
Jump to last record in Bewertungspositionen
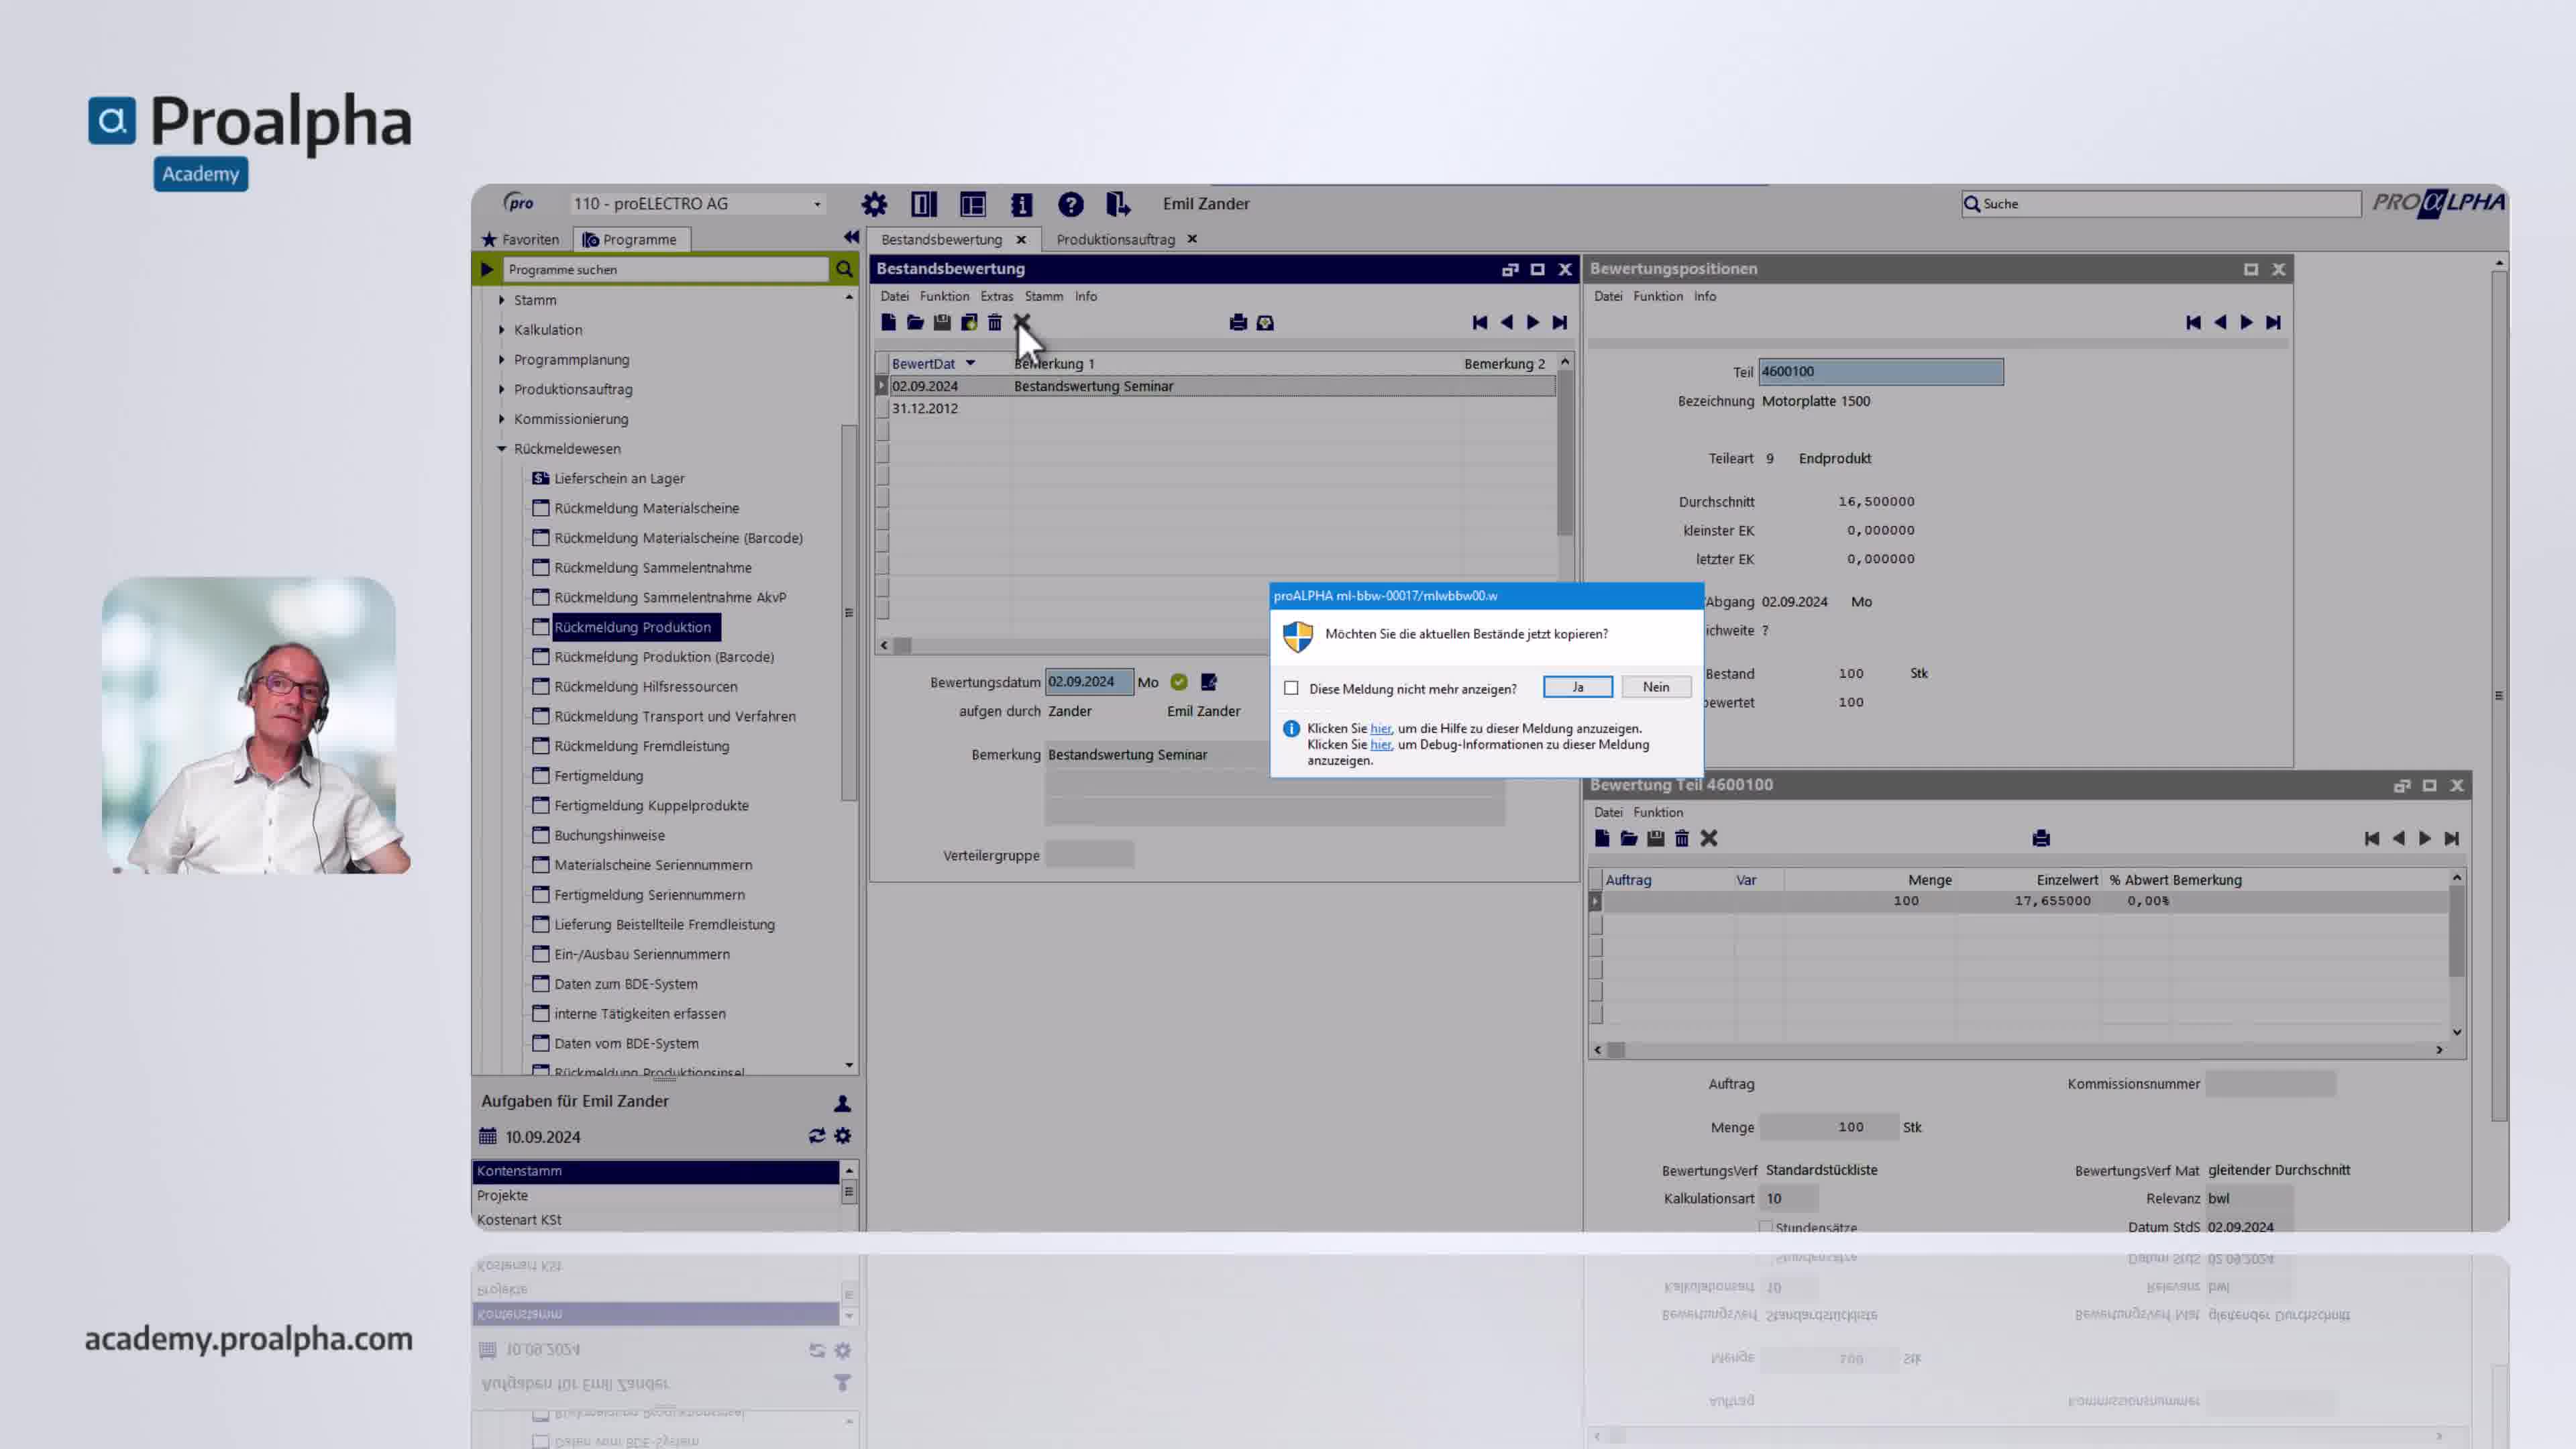pyautogui.click(x=2273, y=322)
